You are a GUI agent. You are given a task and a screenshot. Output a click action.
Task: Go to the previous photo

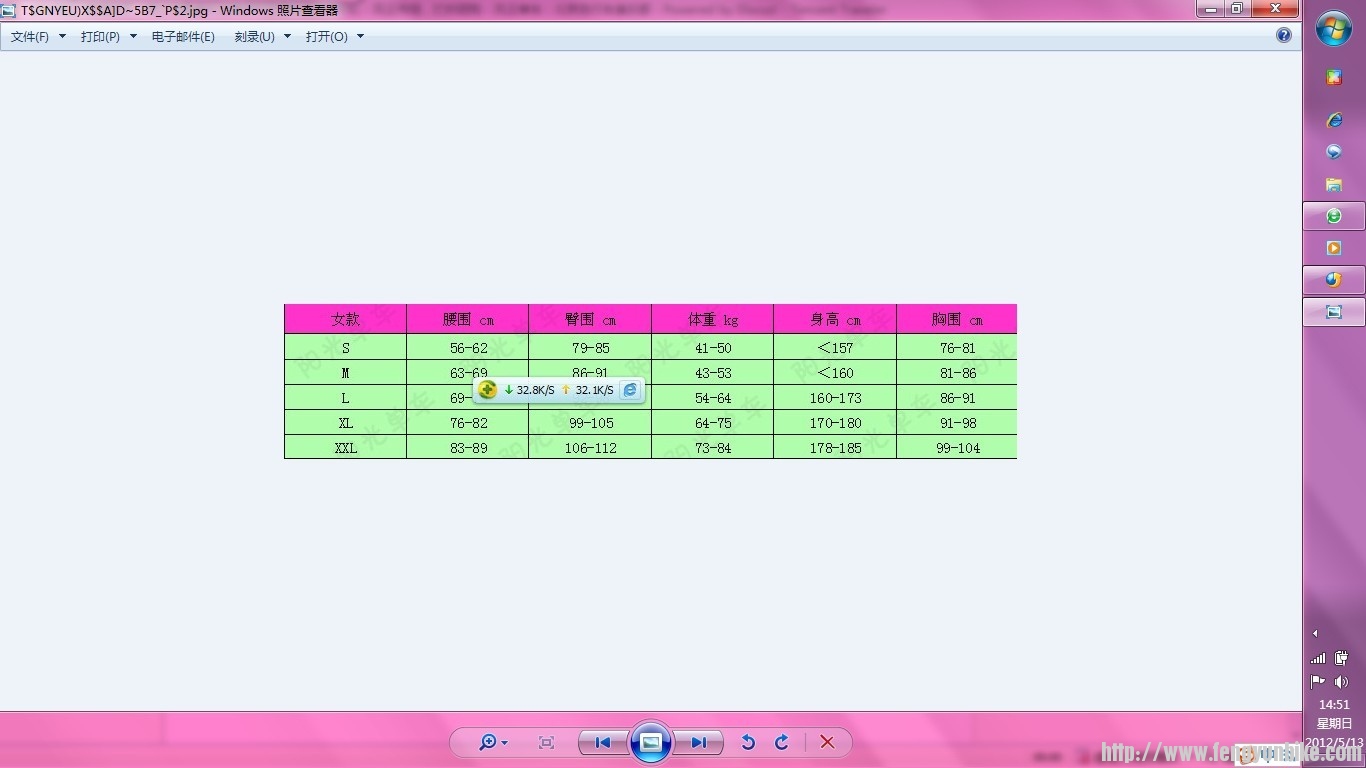[x=603, y=742]
